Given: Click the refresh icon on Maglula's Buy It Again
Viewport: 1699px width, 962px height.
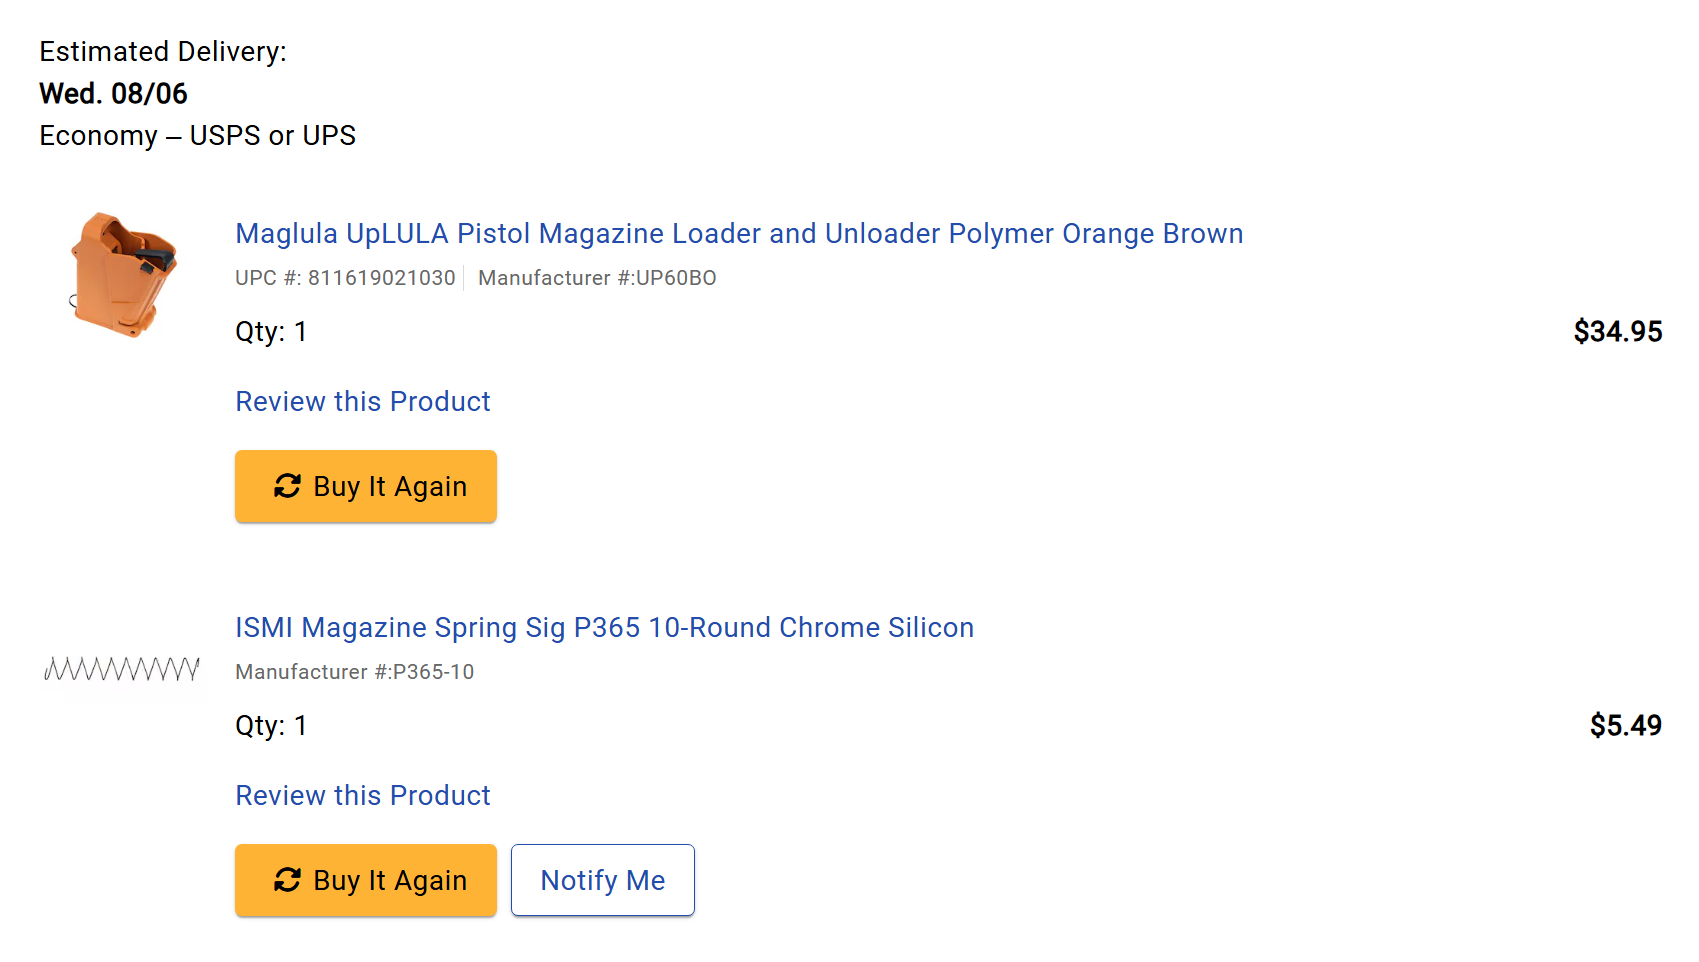Looking at the screenshot, I should click(x=287, y=486).
